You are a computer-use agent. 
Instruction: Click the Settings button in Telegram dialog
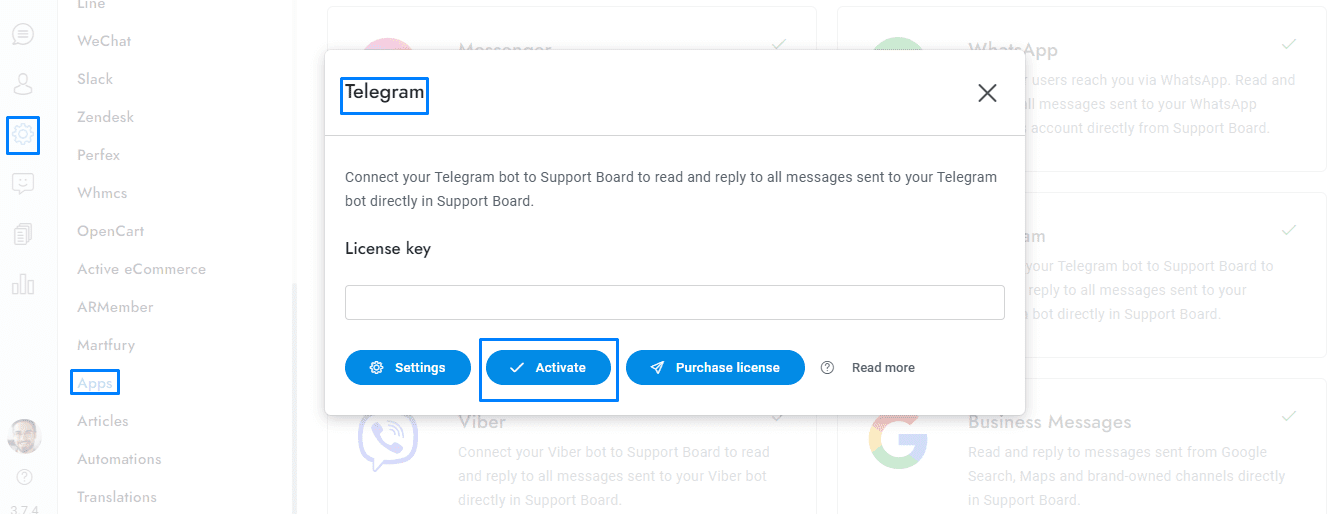click(x=408, y=368)
